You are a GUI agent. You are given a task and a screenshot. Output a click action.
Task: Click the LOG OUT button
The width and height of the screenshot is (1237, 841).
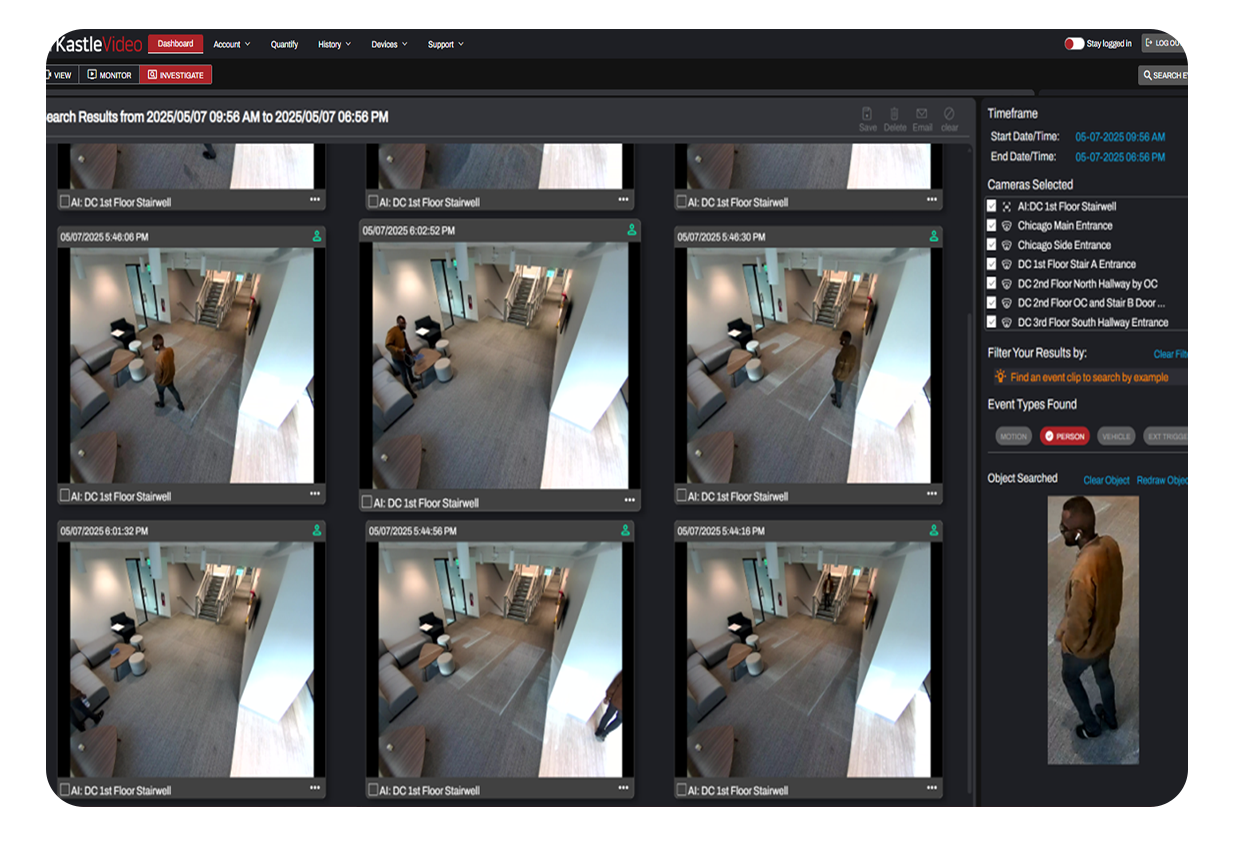[1164, 43]
